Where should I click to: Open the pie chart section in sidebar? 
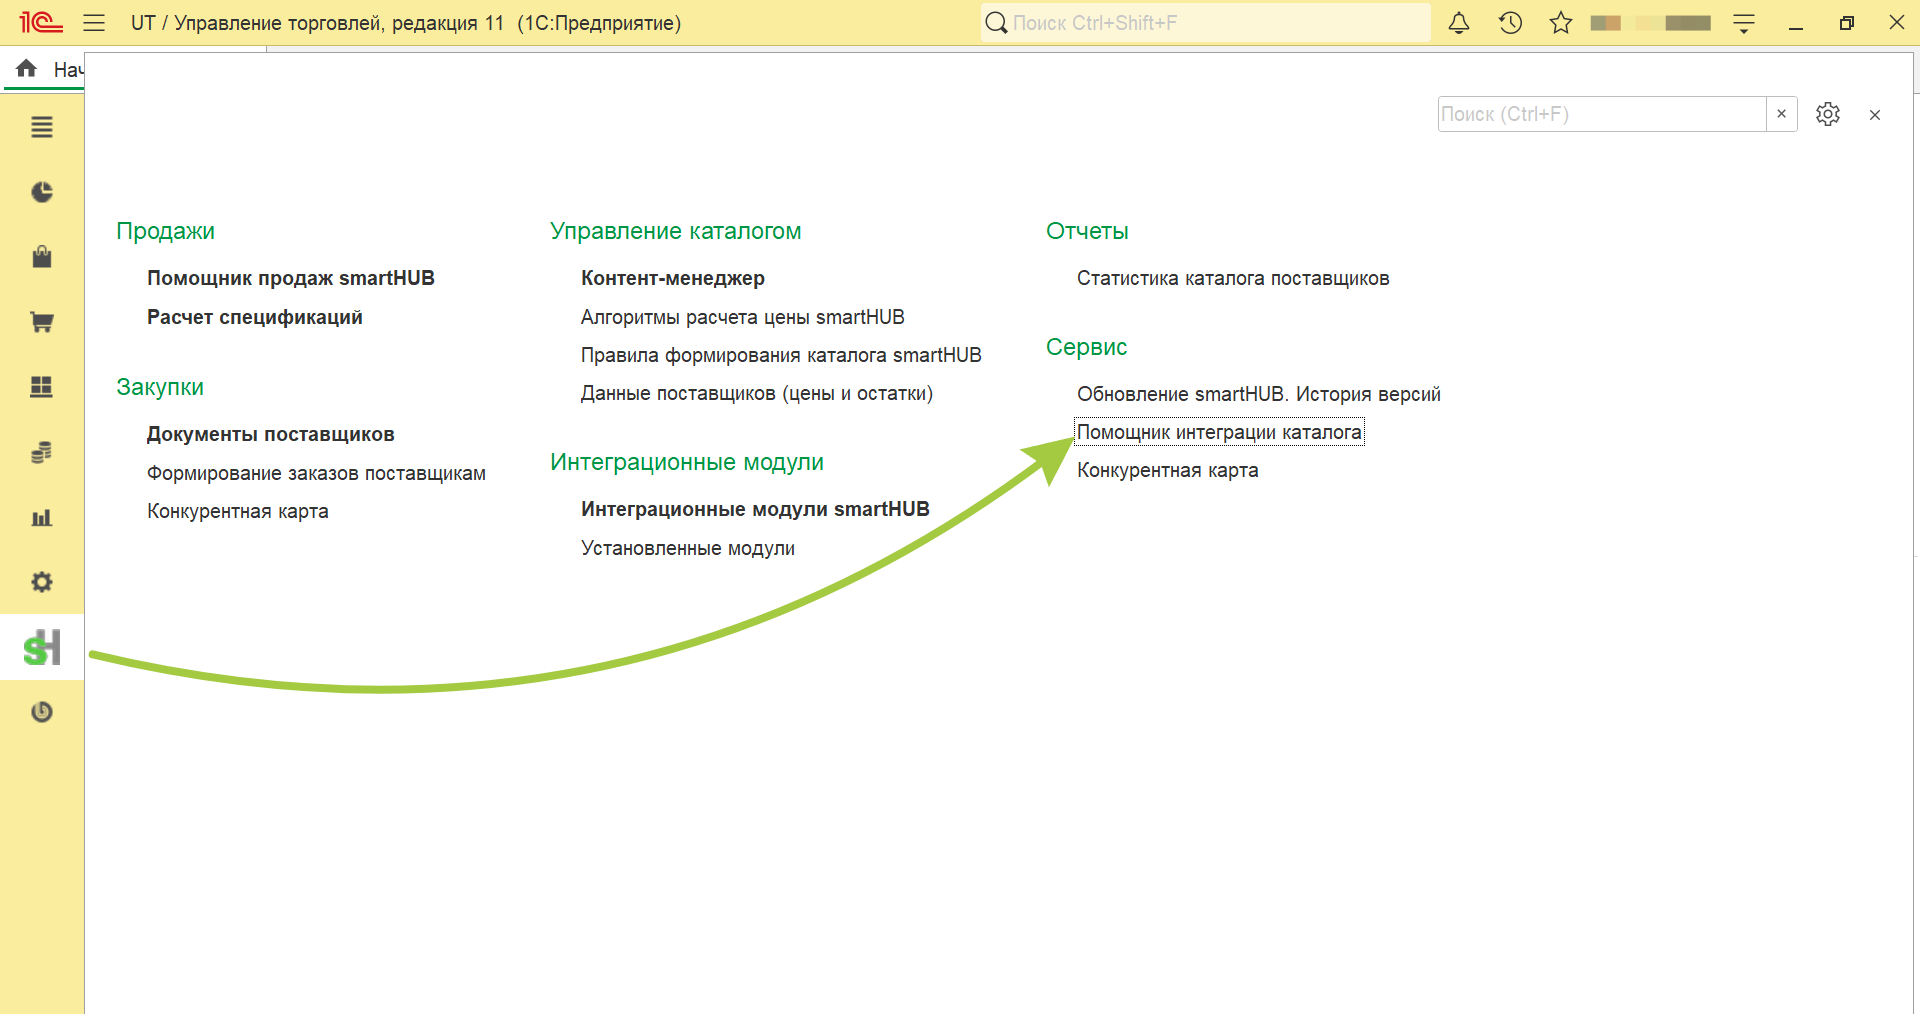(x=42, y=192)
